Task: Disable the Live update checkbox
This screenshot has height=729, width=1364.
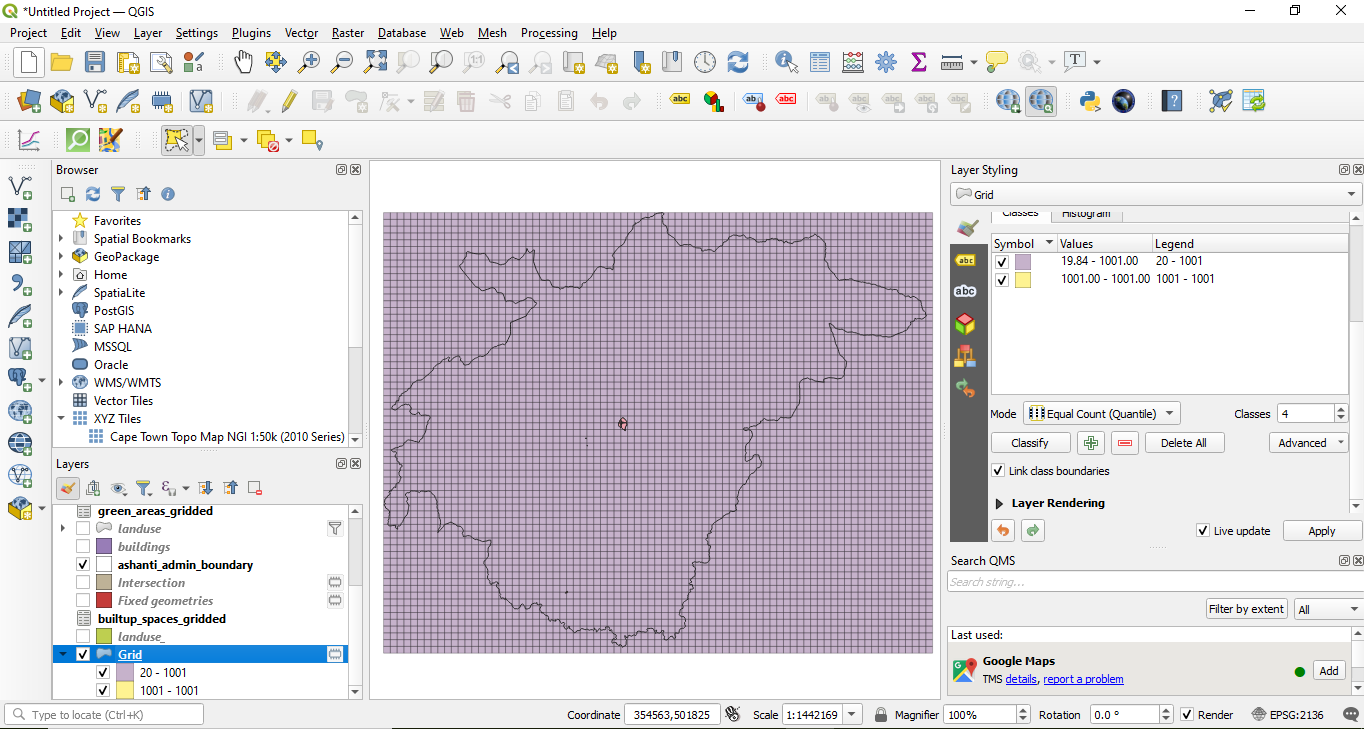Action: coord(1203,531)
